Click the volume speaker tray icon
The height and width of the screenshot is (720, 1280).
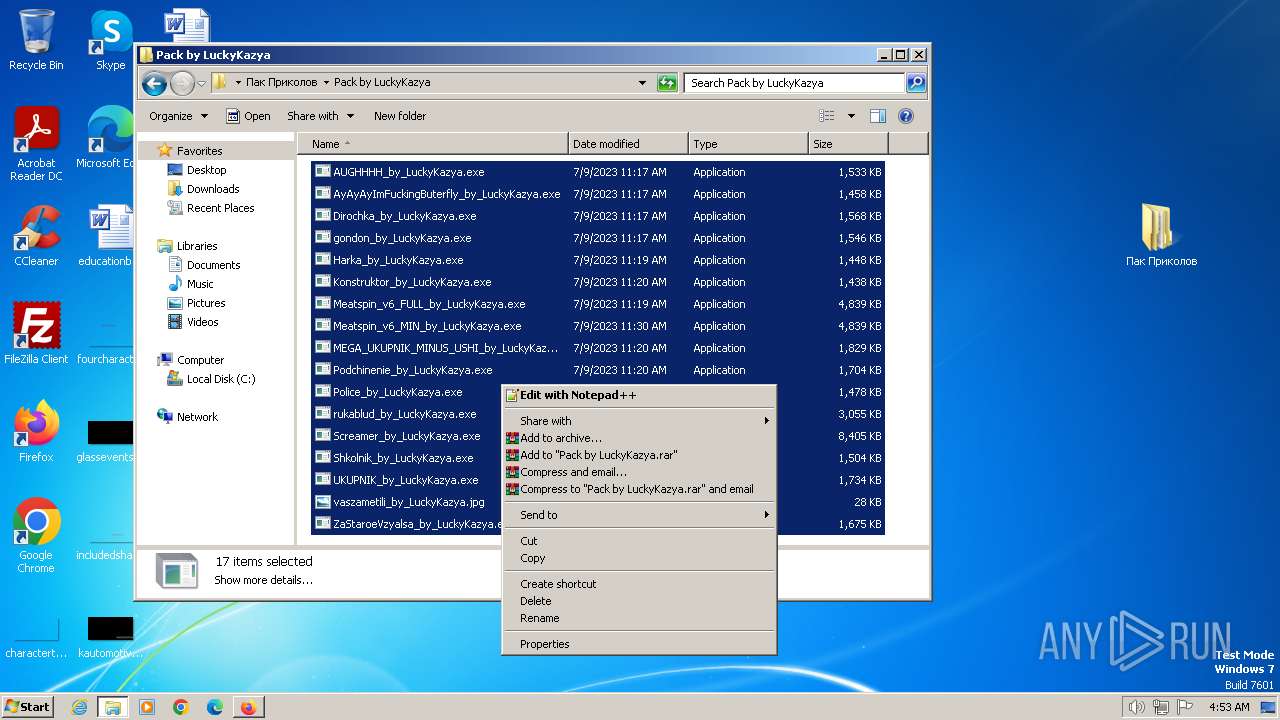(x=1136, y=707)
